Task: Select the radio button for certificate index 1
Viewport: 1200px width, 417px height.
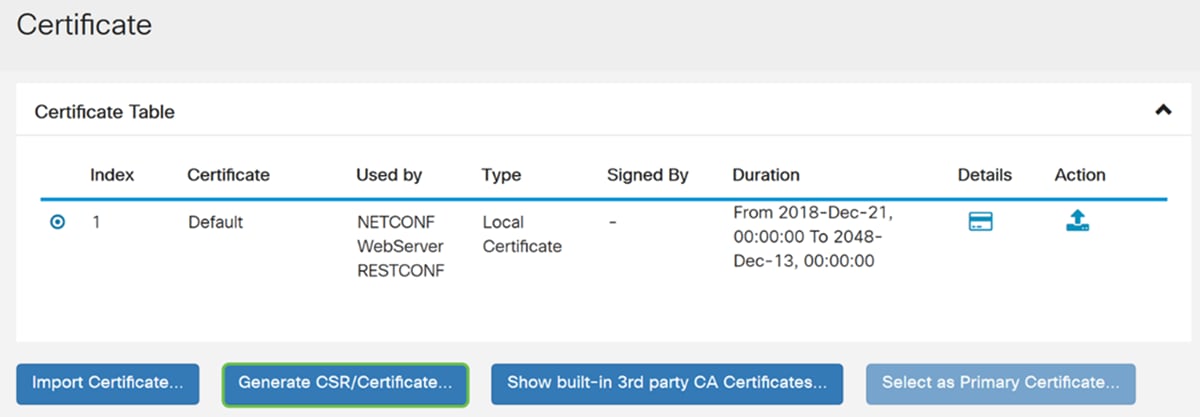Action: [x=57, y=223]
